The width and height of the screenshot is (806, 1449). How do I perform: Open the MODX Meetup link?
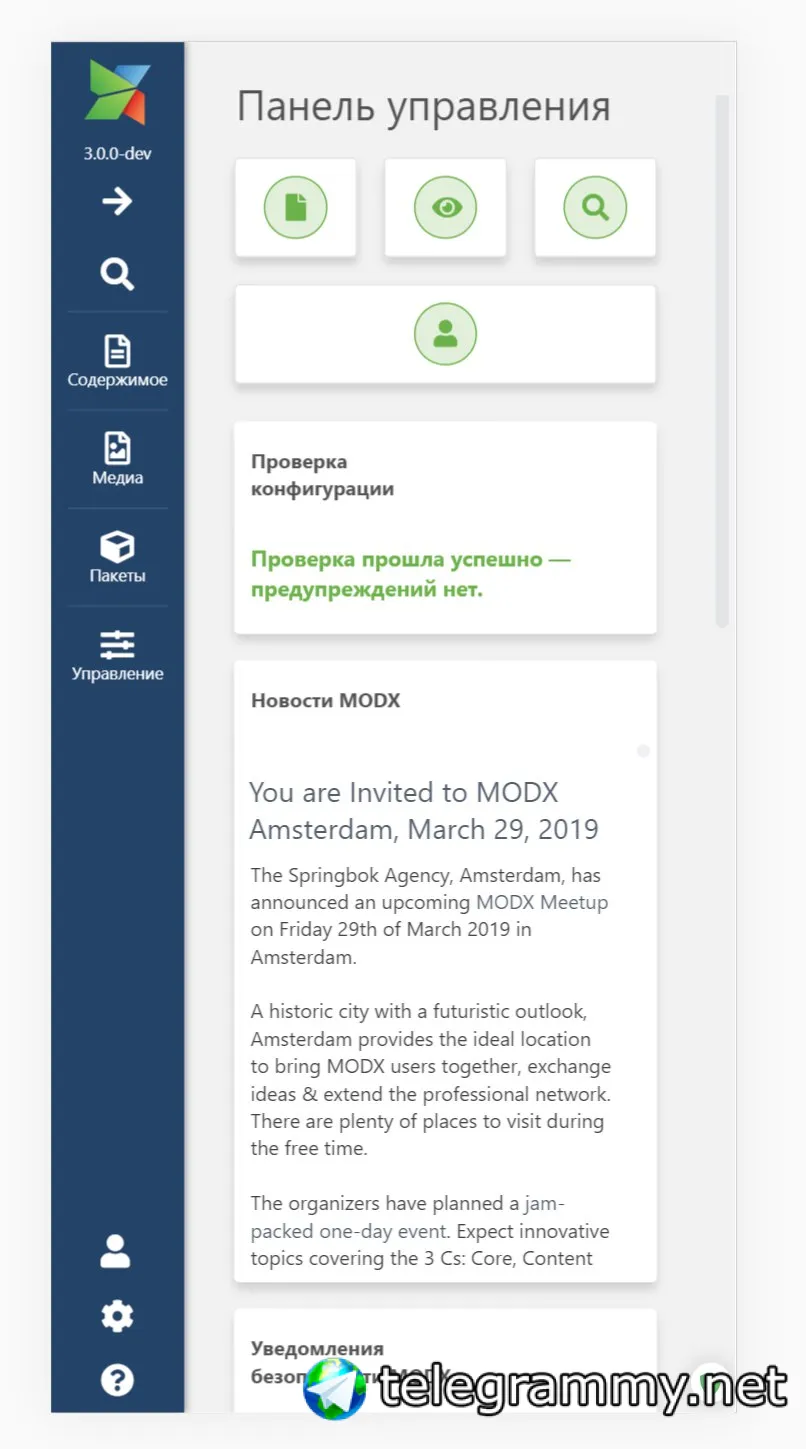click(x=542, y=902)
